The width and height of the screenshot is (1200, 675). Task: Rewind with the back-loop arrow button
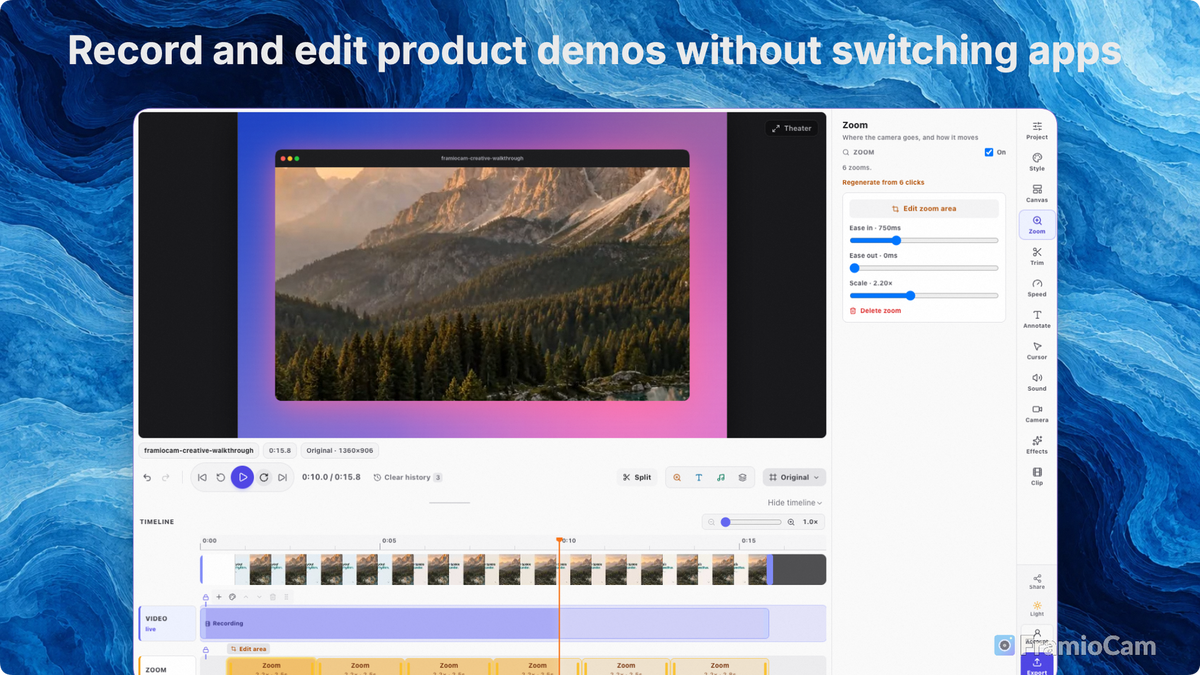(221, 477)
